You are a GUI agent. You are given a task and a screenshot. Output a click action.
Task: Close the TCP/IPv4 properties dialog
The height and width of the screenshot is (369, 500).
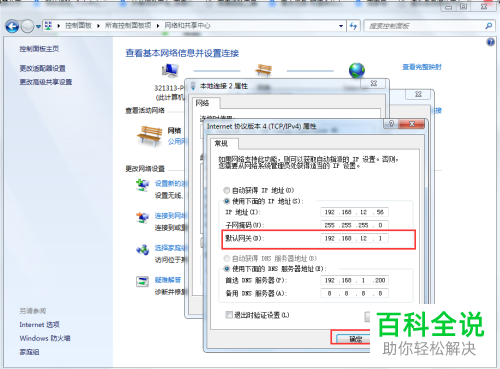(x=412, y=124)
